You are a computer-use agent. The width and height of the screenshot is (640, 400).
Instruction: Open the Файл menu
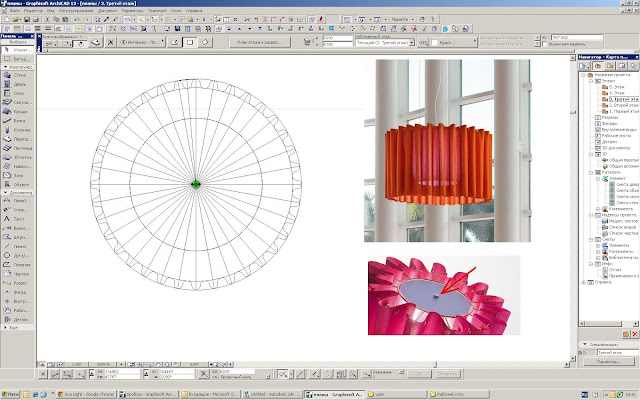(x=15, y=11)
